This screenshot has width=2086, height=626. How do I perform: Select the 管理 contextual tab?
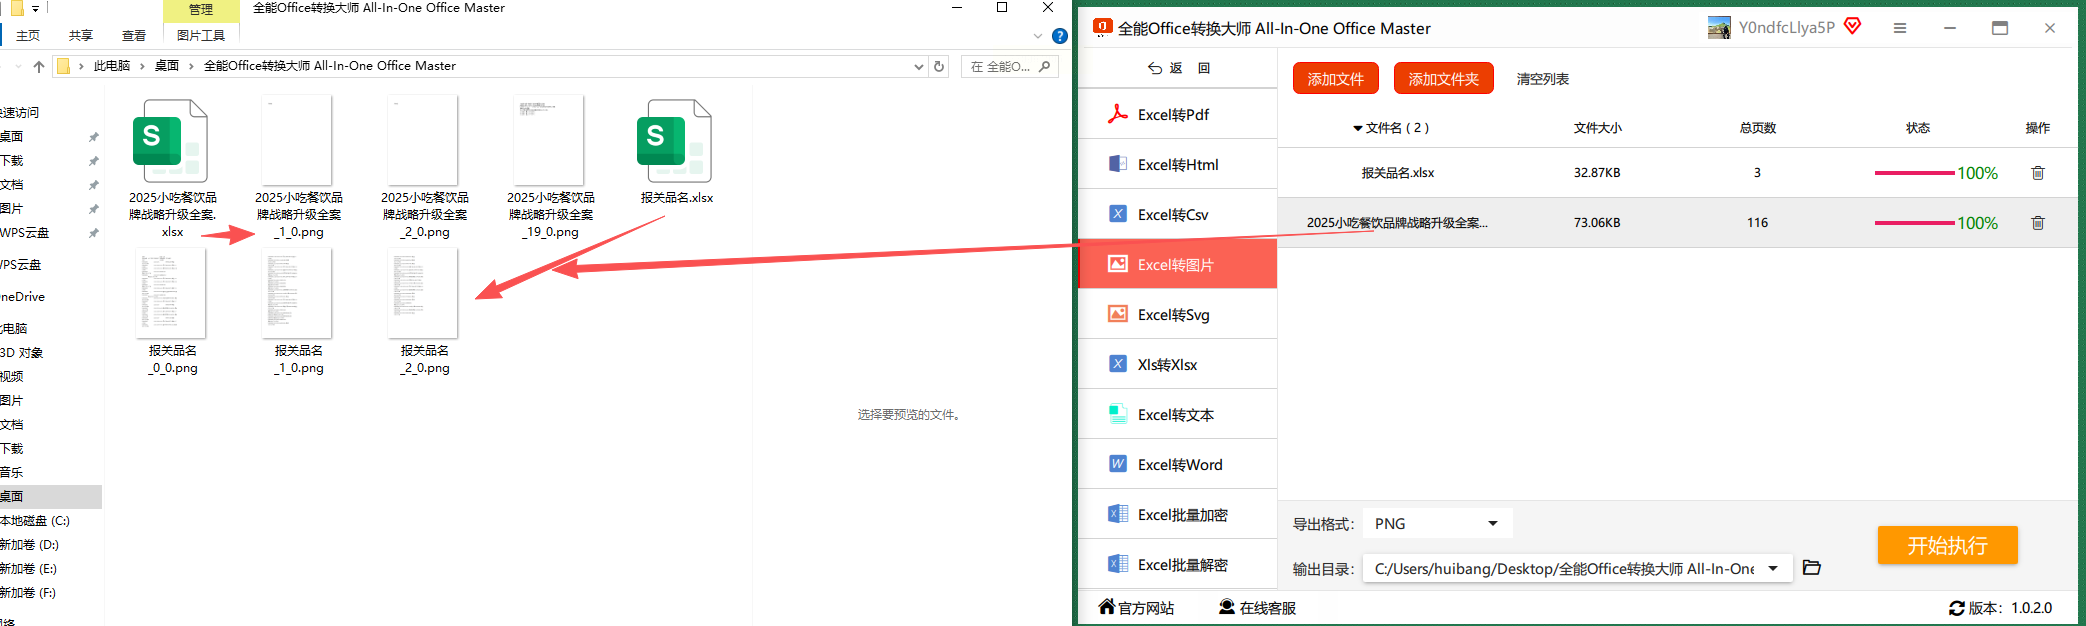click(x=201, y=9)
